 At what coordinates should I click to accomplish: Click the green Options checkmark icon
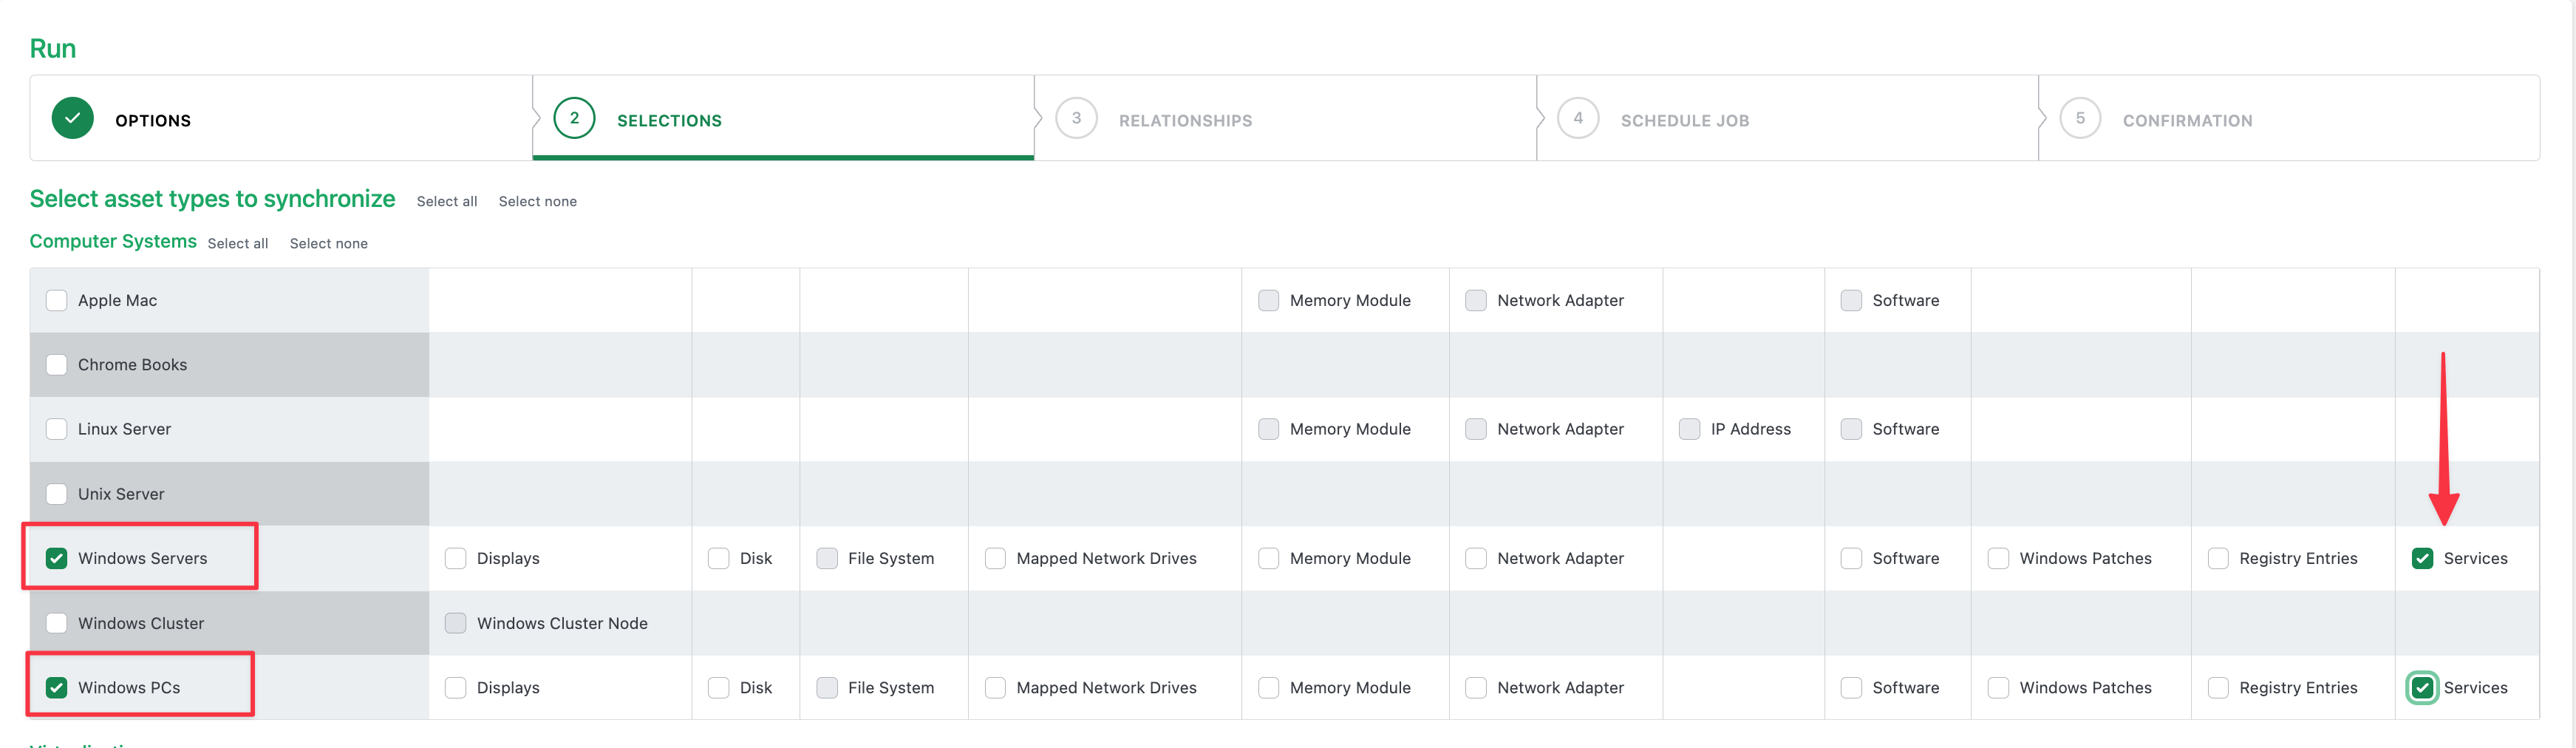tap(73, 118)
